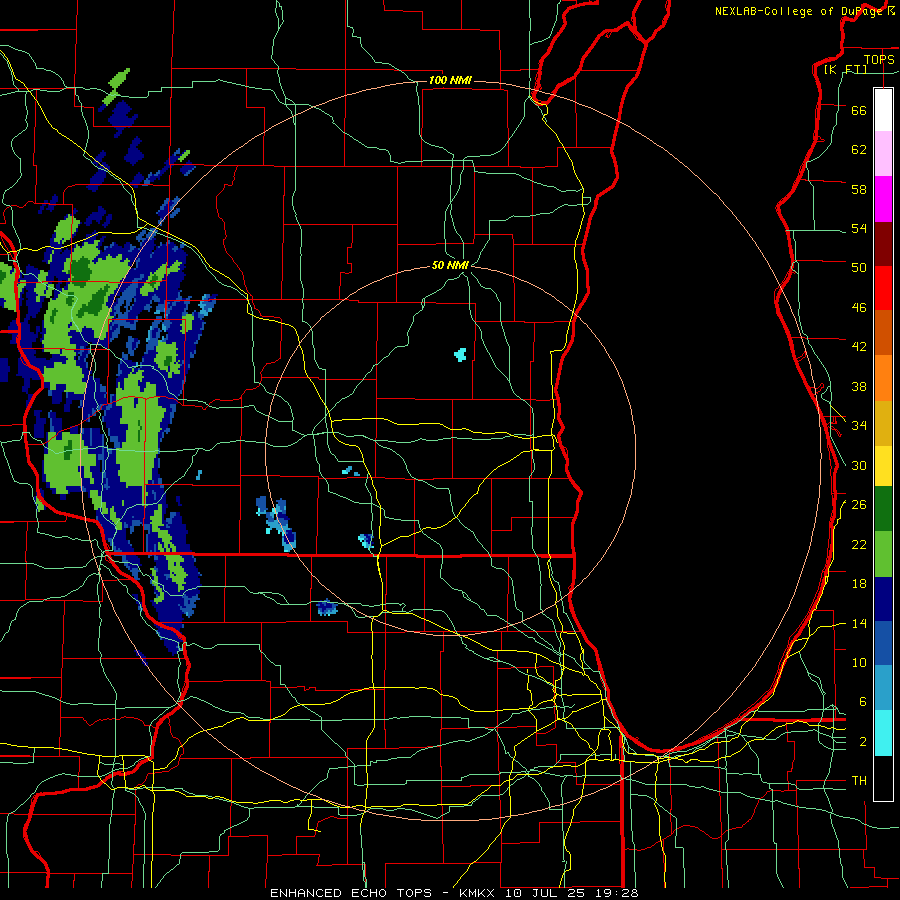900x900 pixels.
Task: Click the 19:28 timestamp
Action: point(616,893)
